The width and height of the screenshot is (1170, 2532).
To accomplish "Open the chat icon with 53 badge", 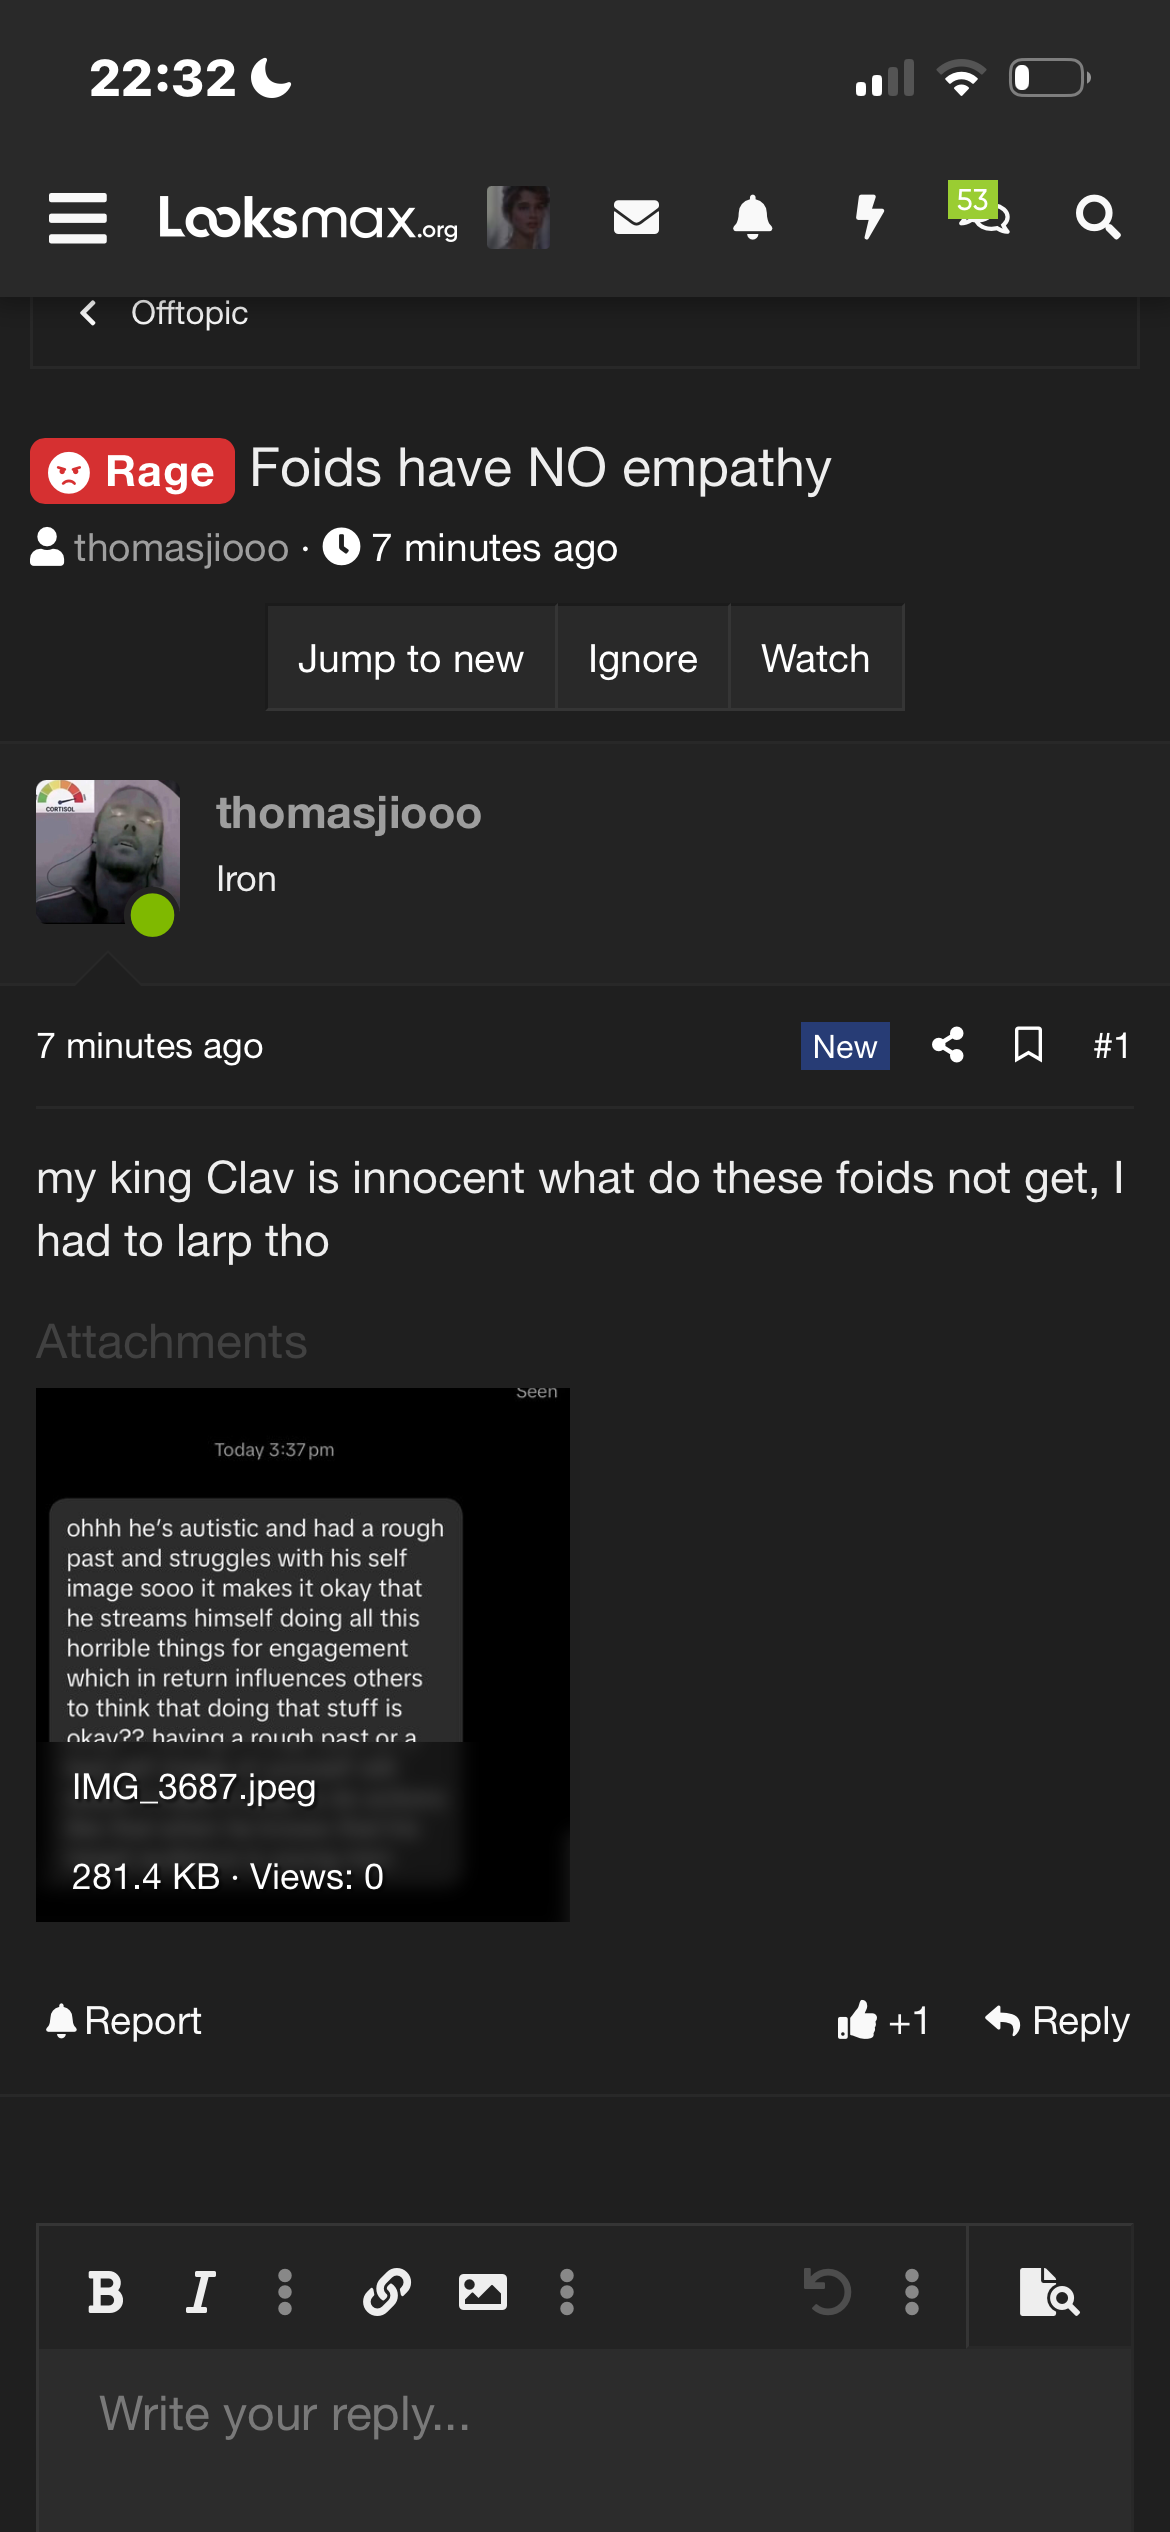I will pos(980,208).
